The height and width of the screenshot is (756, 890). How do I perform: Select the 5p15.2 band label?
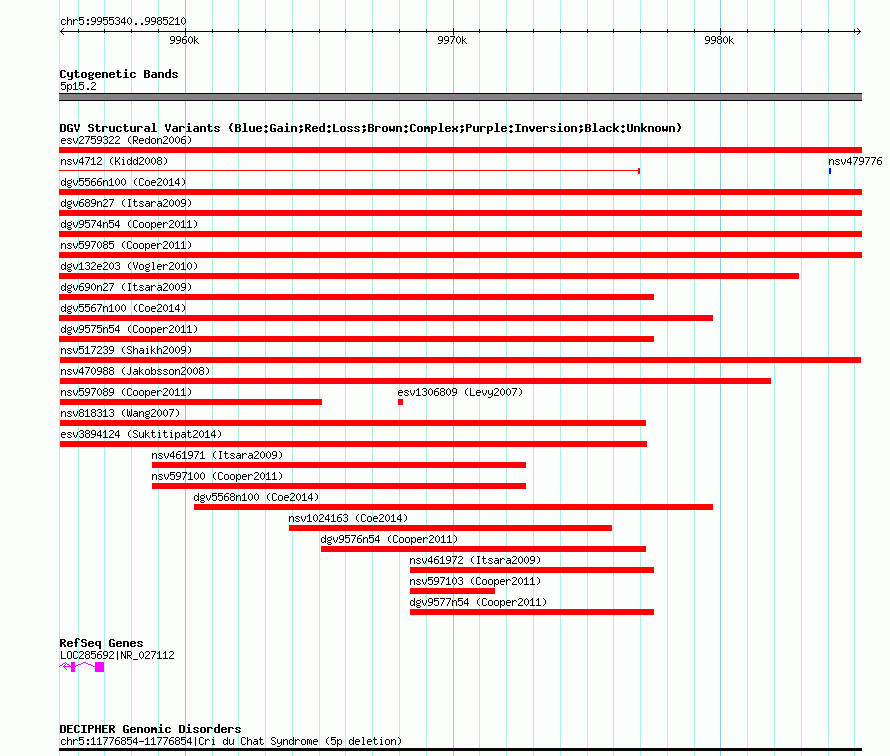tap(78, 86)
